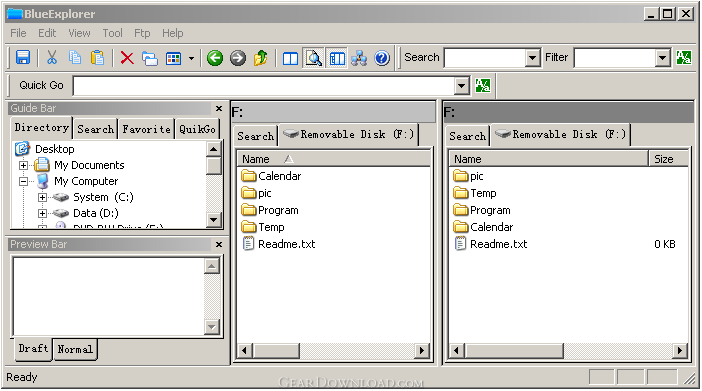The image size is (702, 391).
Task: Click into the Search input field
Action: (x=485, y=58)
